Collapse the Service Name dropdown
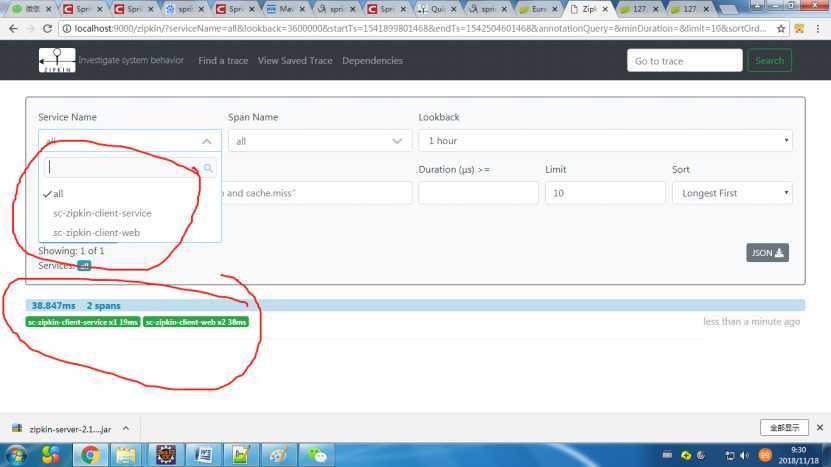The height and width of the screenshot is (467, 831). [x=207, y=141]
